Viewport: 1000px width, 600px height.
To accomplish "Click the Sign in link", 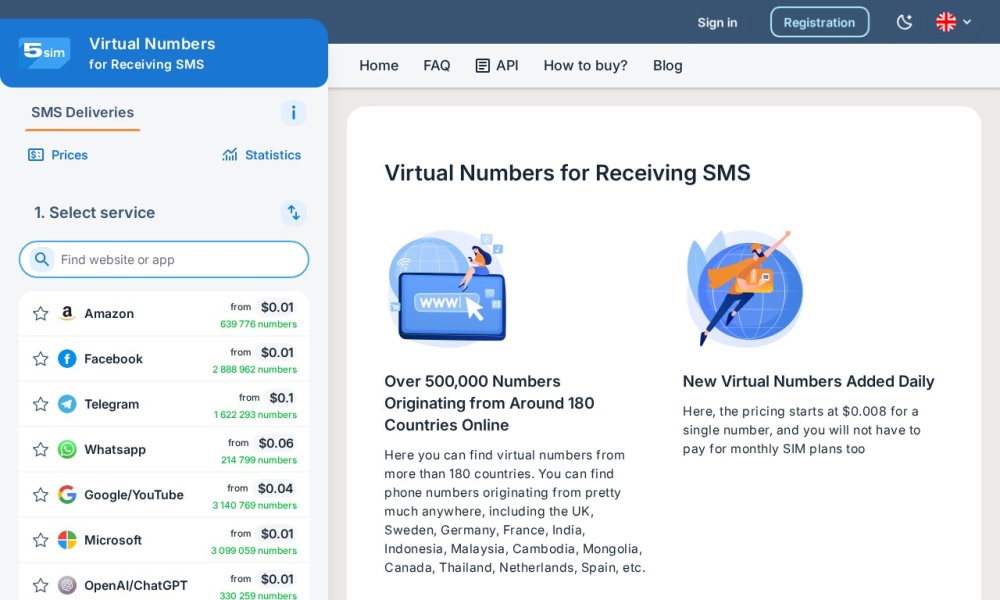I will [717, 22].
